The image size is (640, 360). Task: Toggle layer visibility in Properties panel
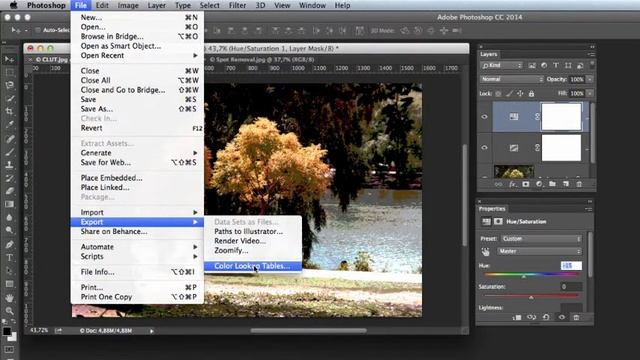pyautogui.click(x=562, y=317)
